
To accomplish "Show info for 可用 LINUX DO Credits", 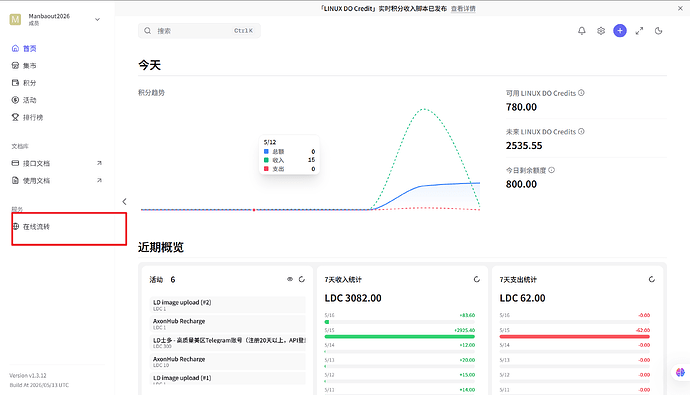I will pos(581,93).
